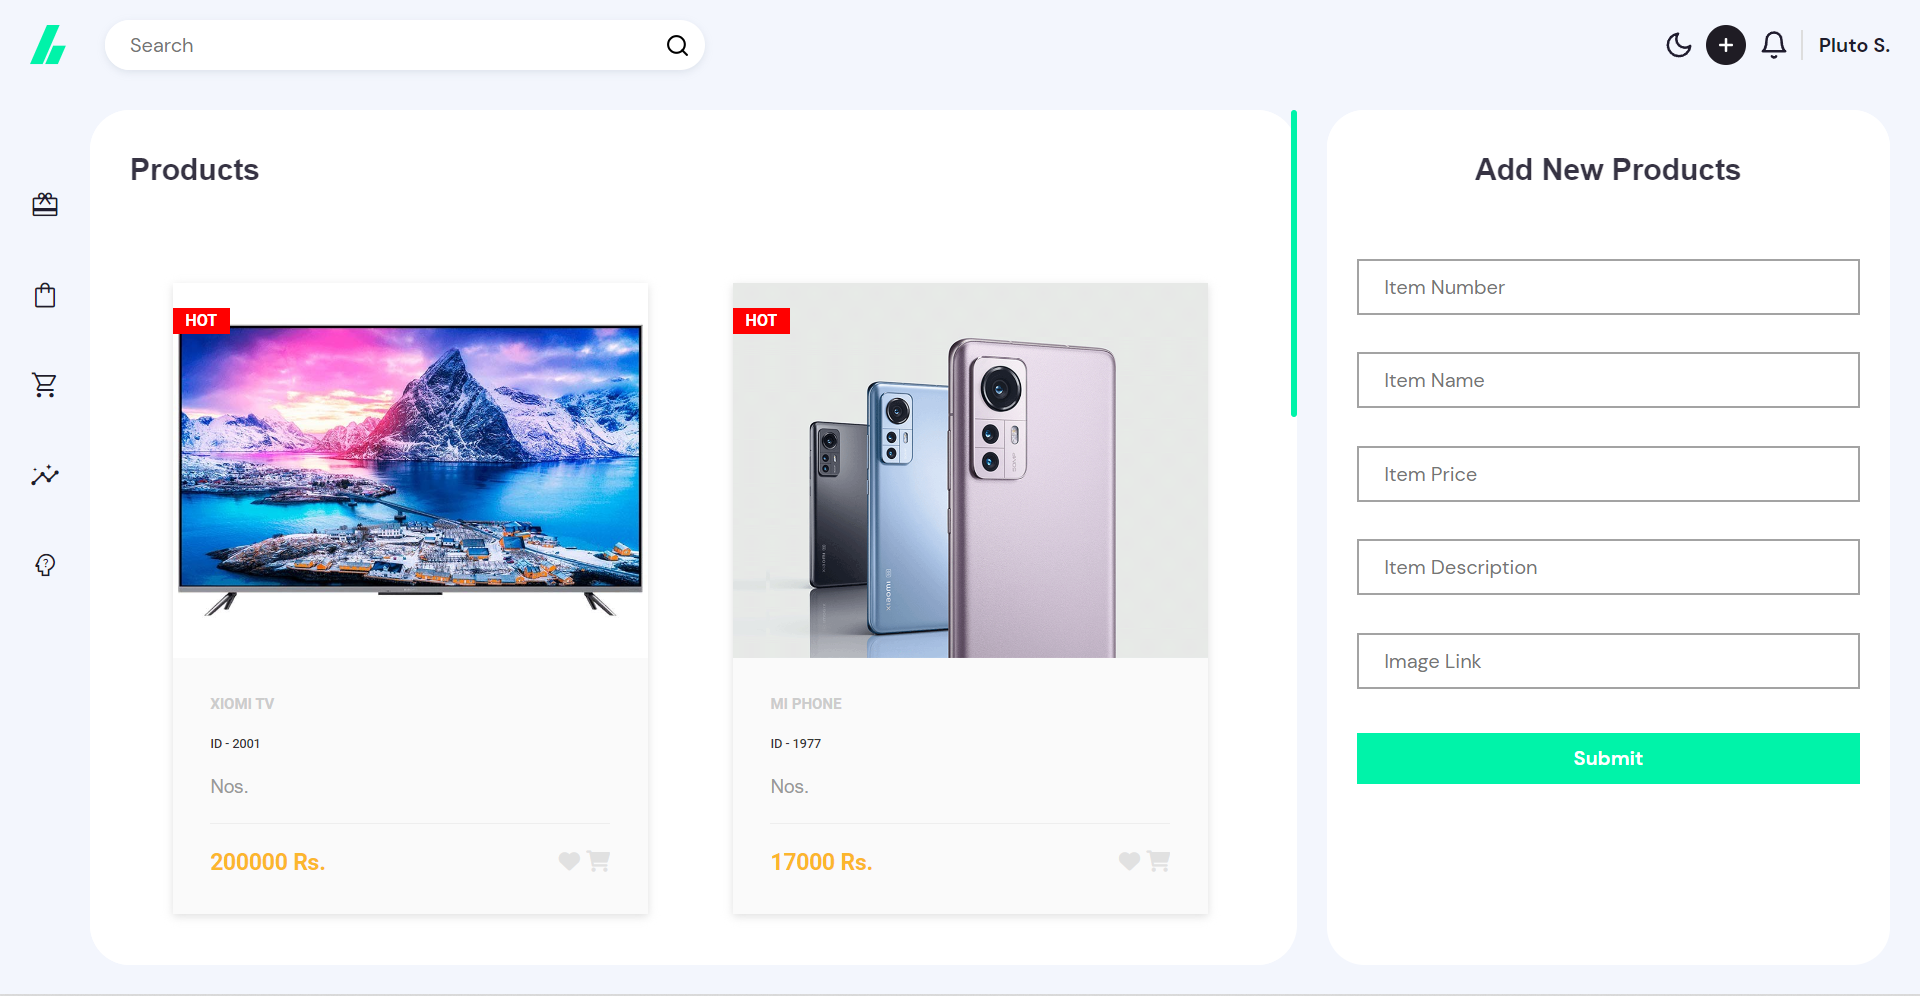Open the green app logo
The width and height of the screenshot is (1920, 996).
[x=48, y=45]
